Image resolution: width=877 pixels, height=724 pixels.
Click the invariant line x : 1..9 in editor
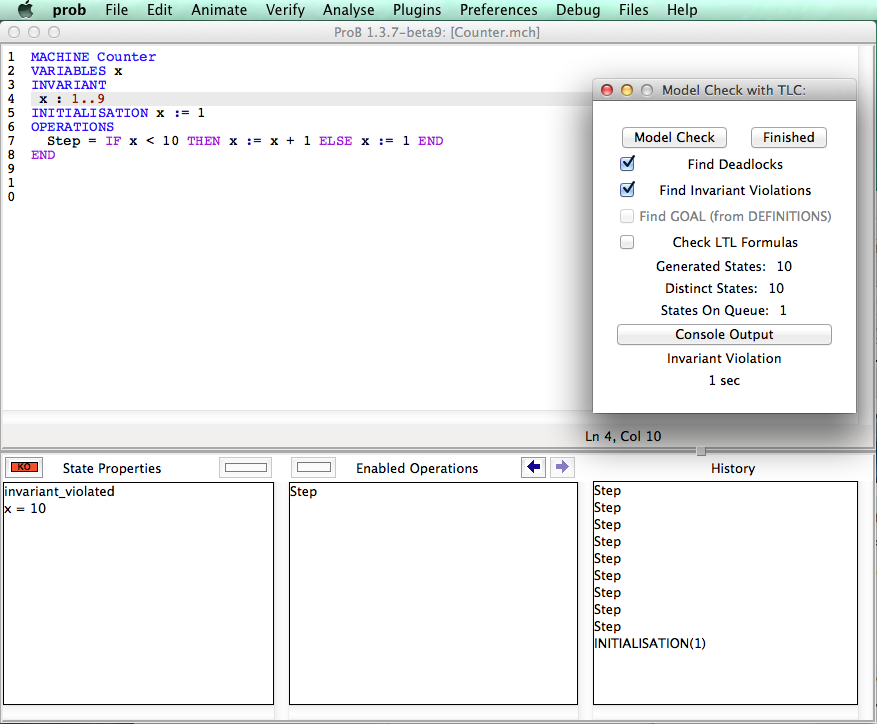point(72,99)
